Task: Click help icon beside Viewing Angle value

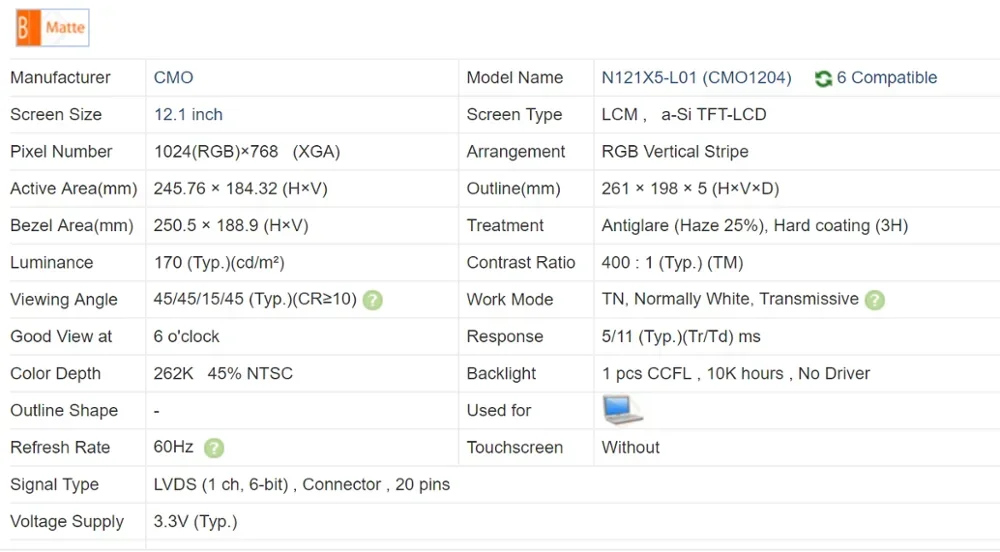Action: [x=372, y=300]
